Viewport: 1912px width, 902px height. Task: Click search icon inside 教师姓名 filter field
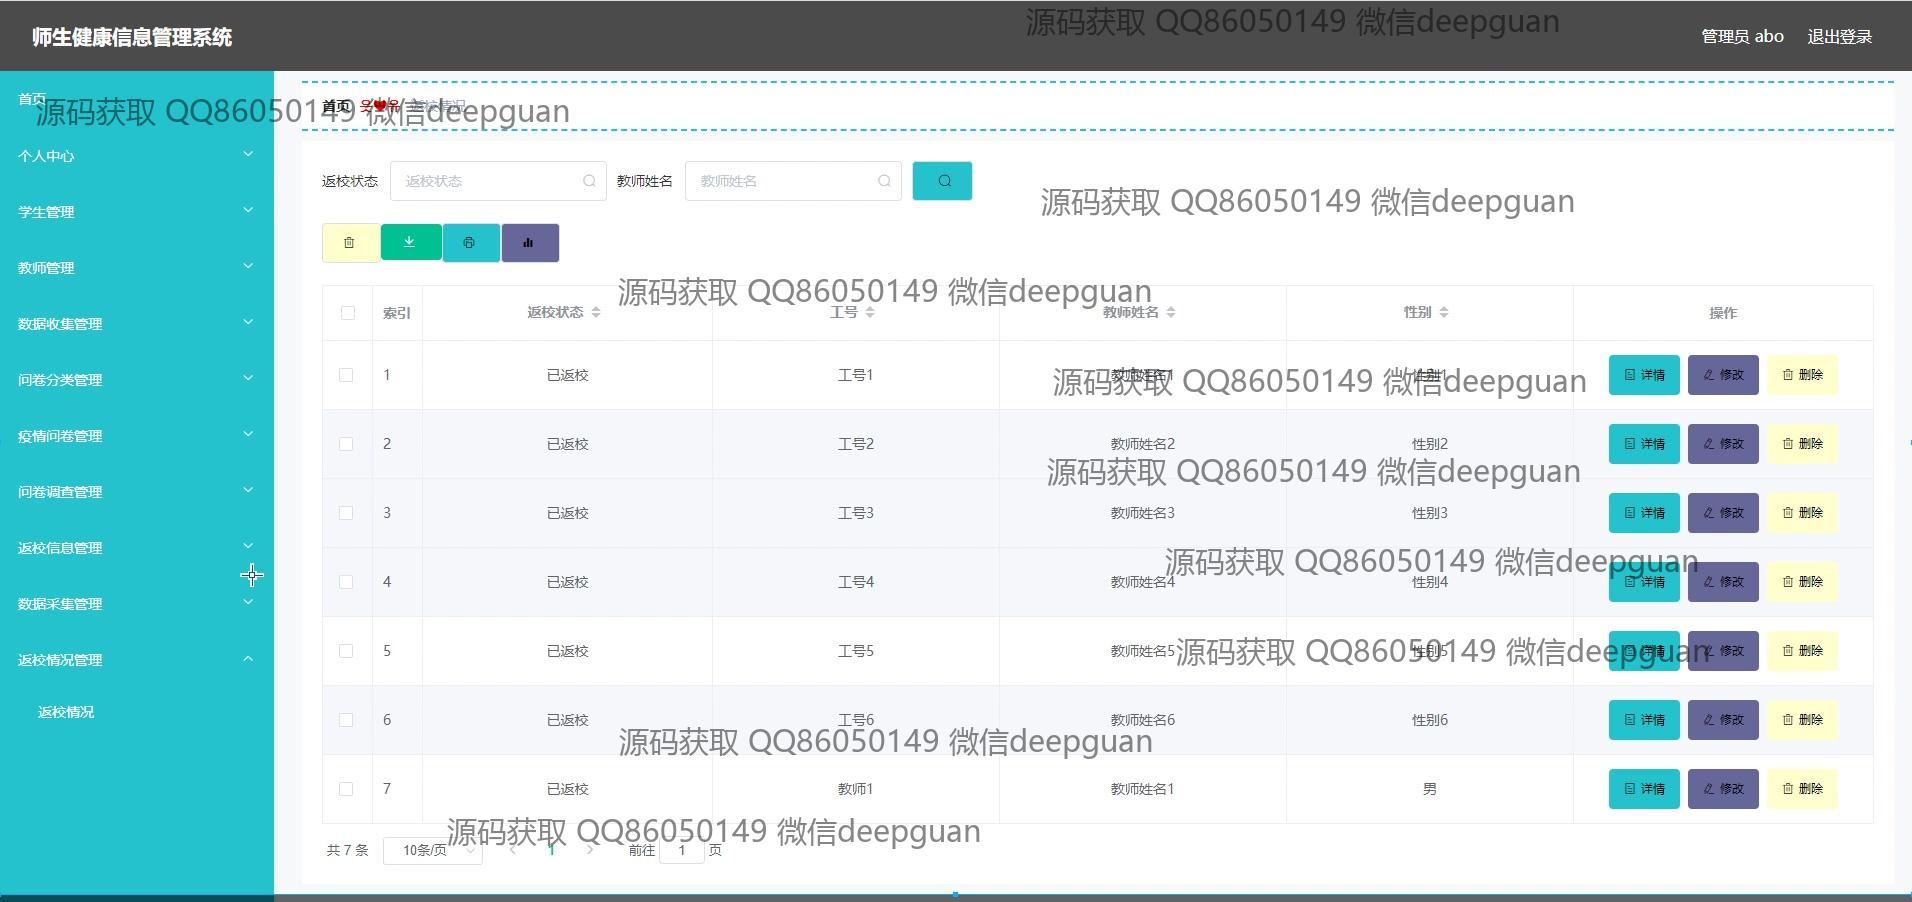[x=884, y=181]
